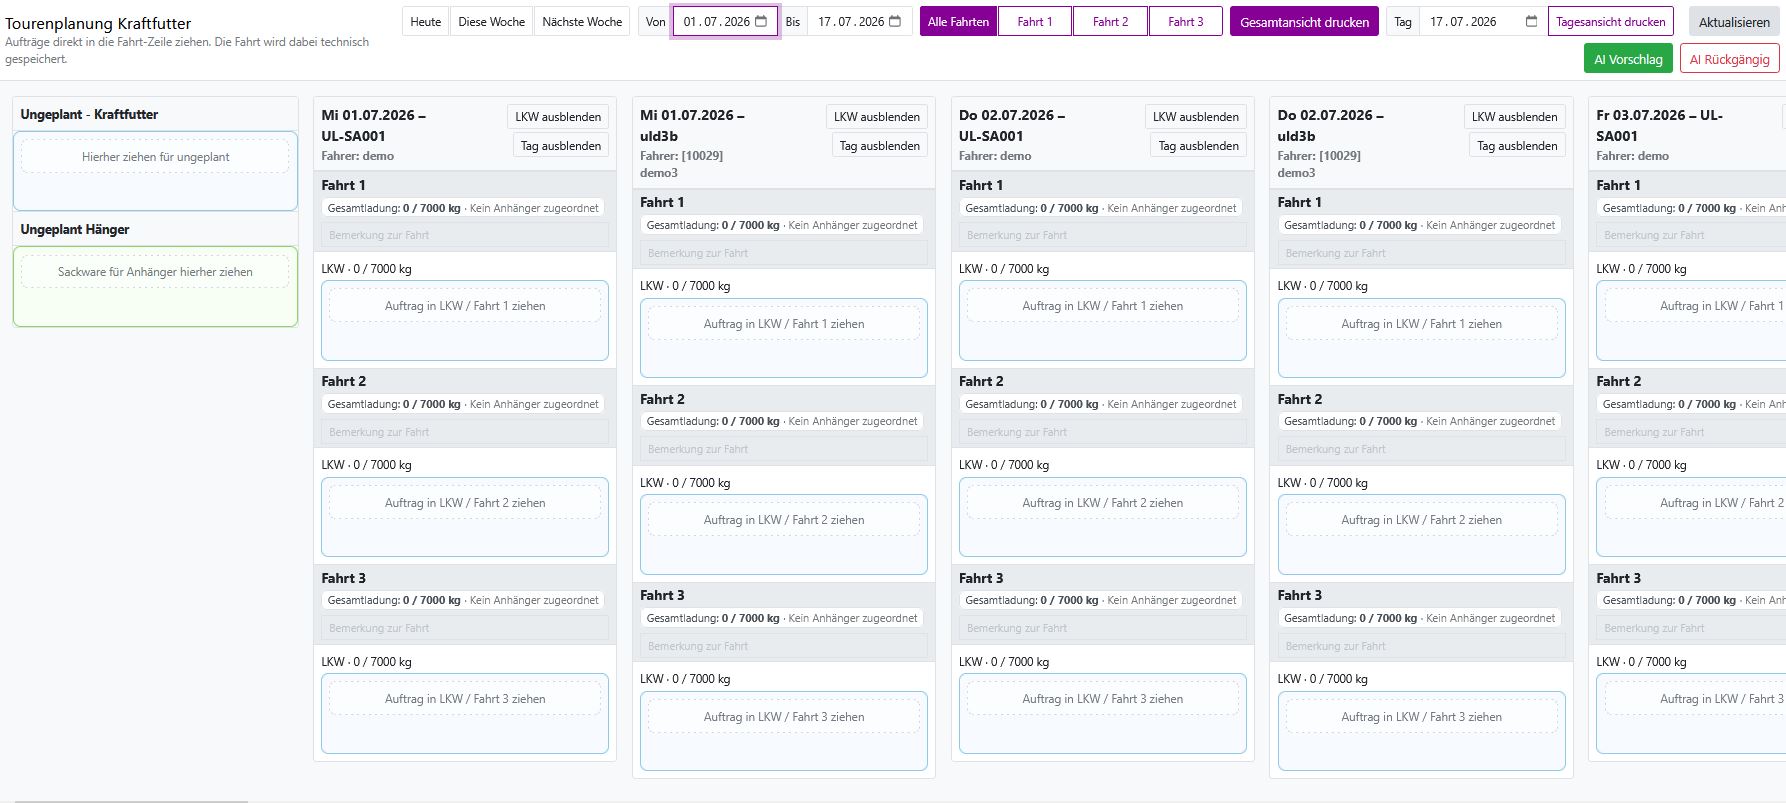Edit Bemerkung zur Fahrt 3, Do UL-SA001 column

coord(1103,629)
